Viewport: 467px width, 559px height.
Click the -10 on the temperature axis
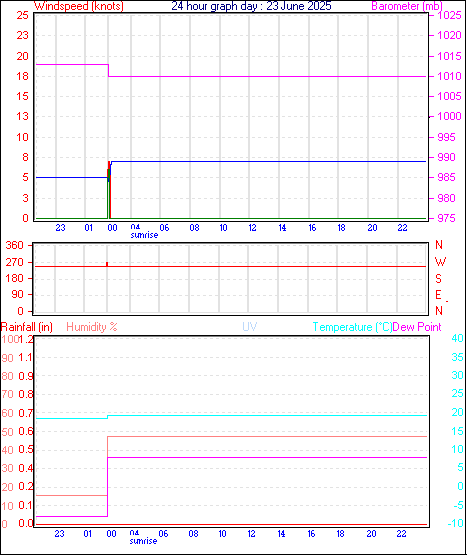(x=456, y=523)
